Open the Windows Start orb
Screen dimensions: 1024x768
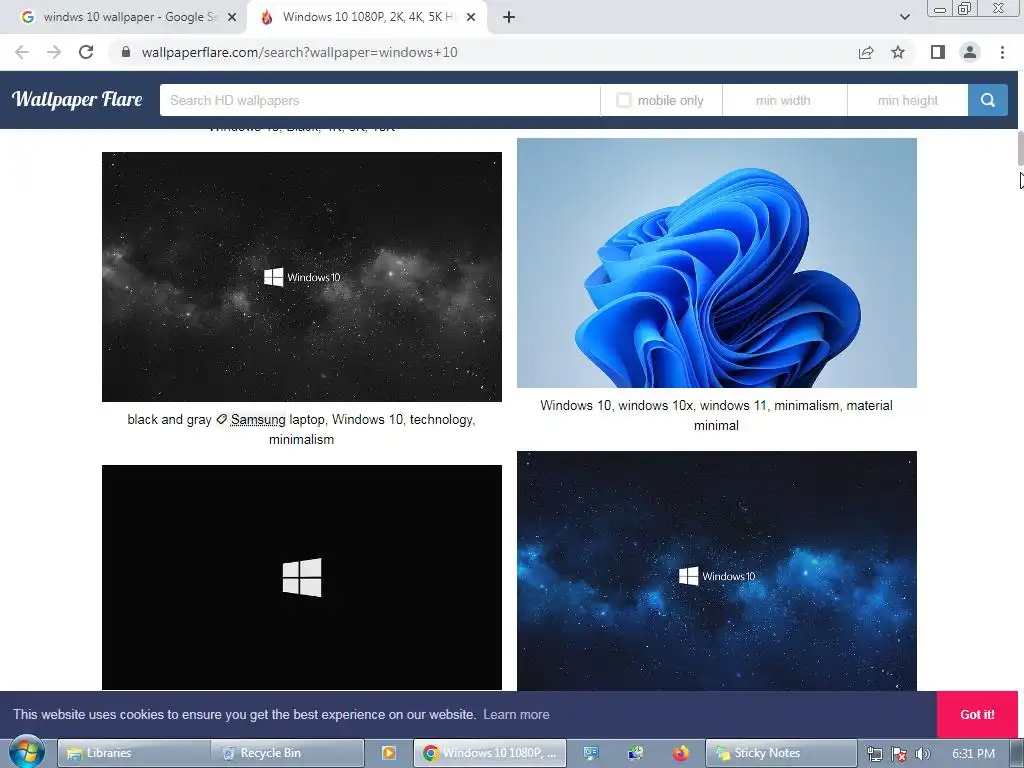[x=26, y=752]
